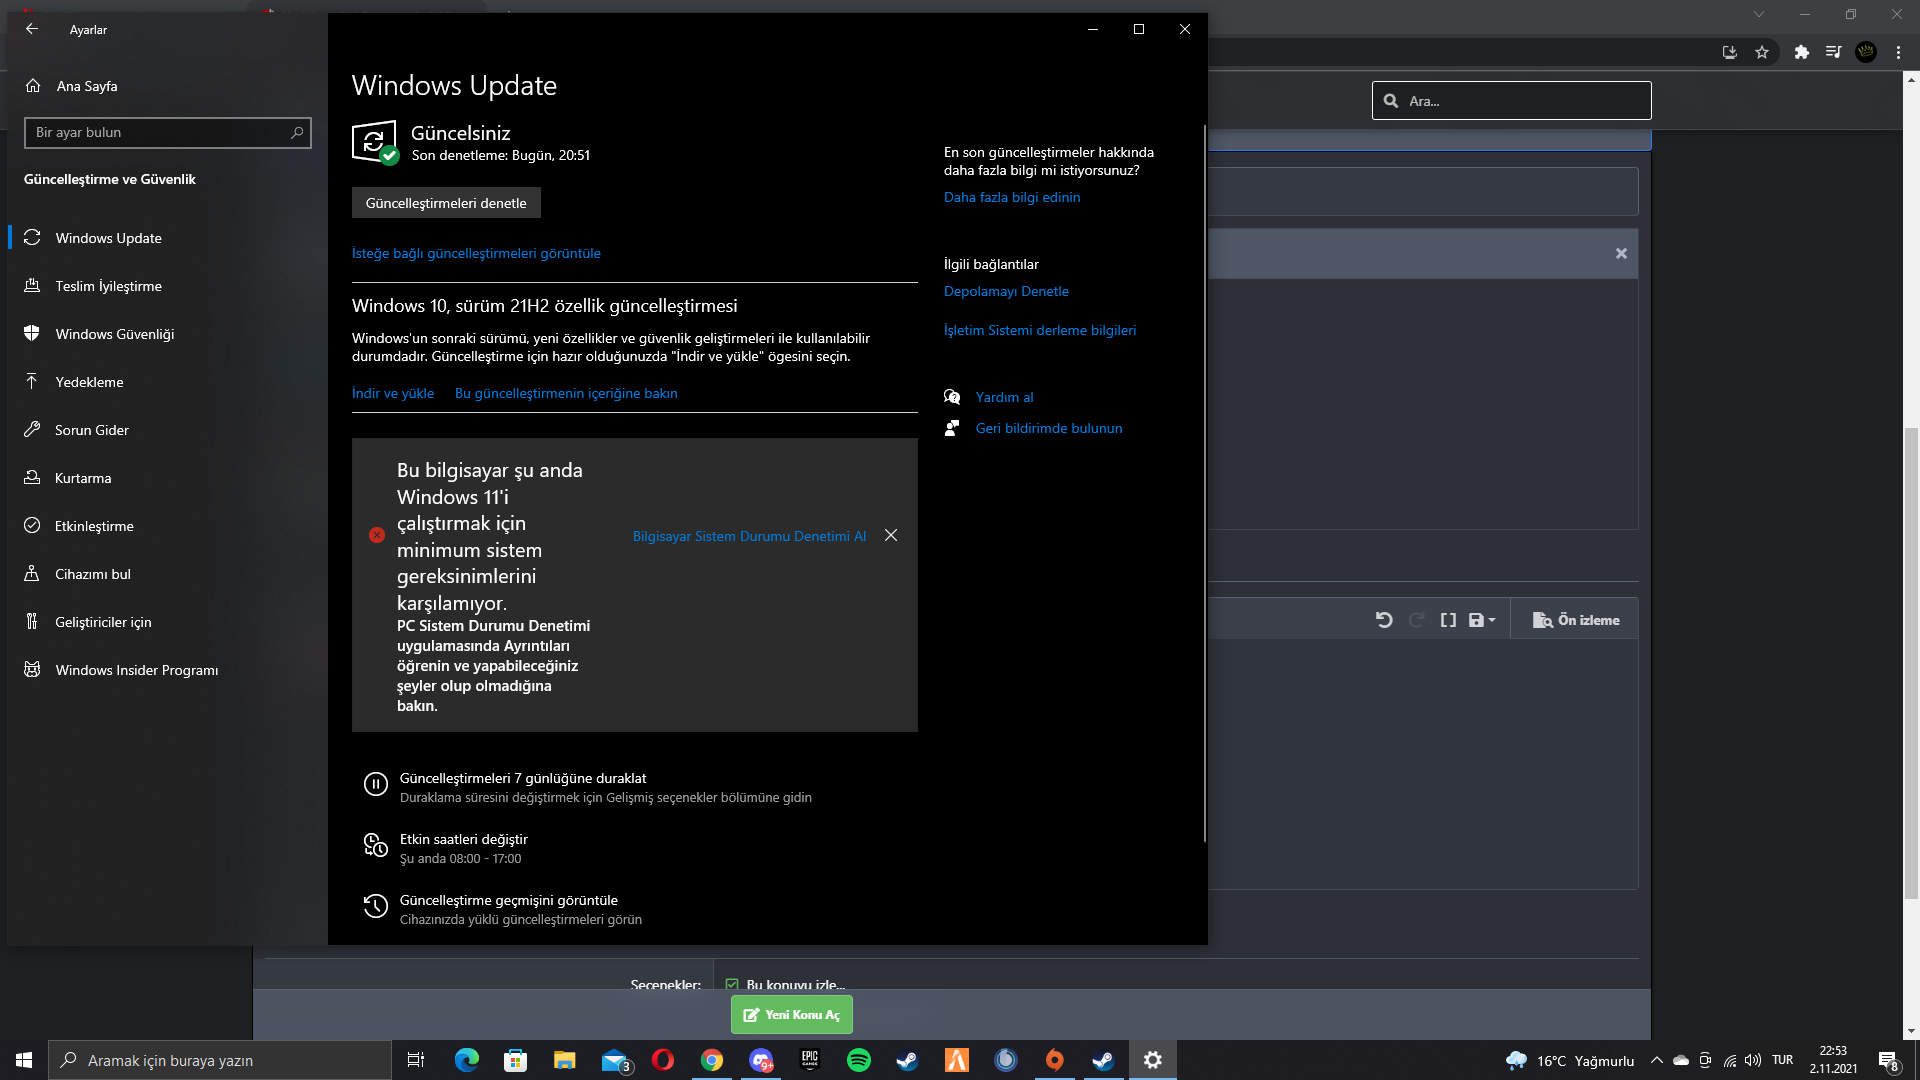Click the pause updates icon
1920x1080 pixels.
tap(375, 785)
